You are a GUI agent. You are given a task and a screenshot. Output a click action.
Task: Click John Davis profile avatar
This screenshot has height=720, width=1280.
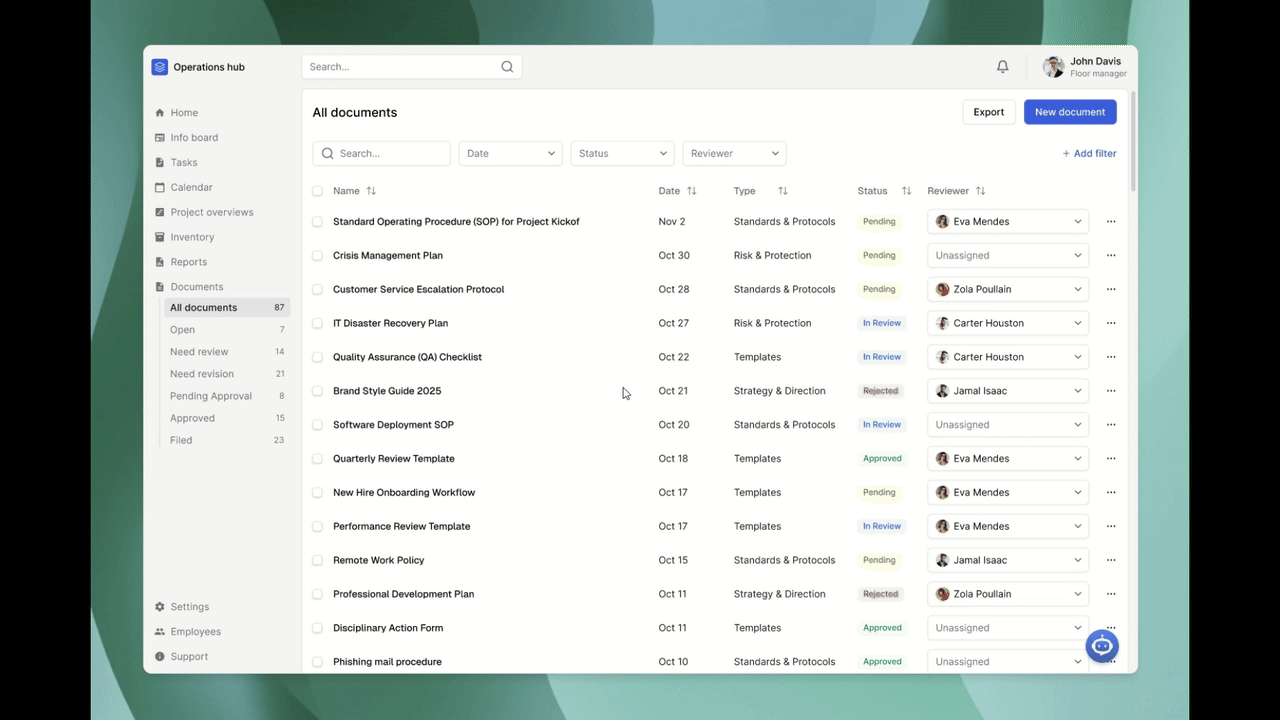point(1053,67)
